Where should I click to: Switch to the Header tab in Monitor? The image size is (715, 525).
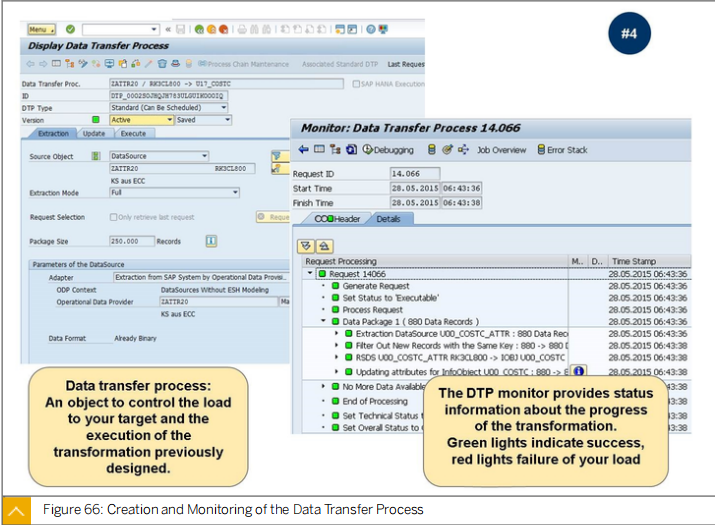(x=337, y=219)
